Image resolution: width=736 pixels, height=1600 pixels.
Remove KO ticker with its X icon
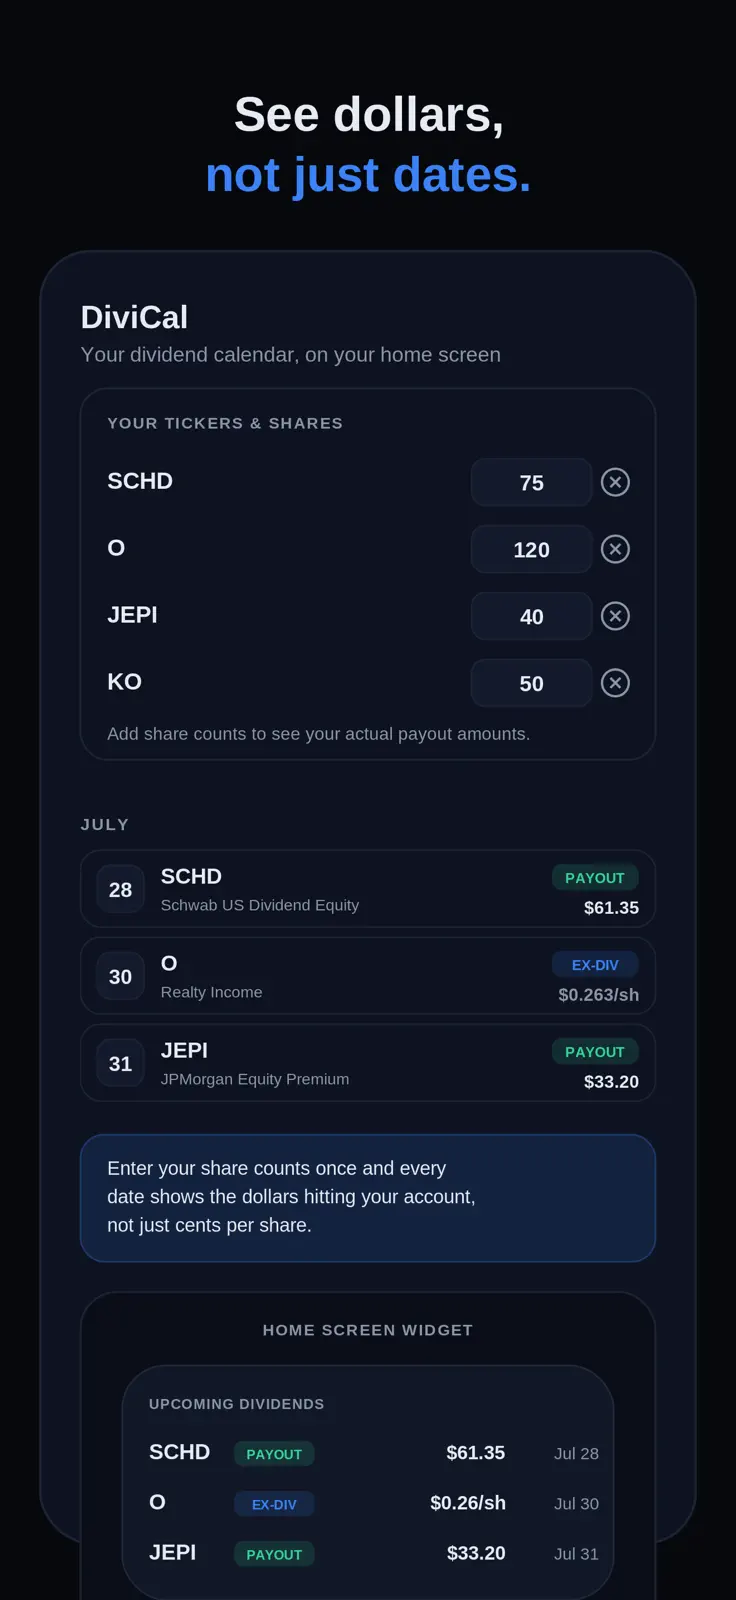[x=615, y=683]
